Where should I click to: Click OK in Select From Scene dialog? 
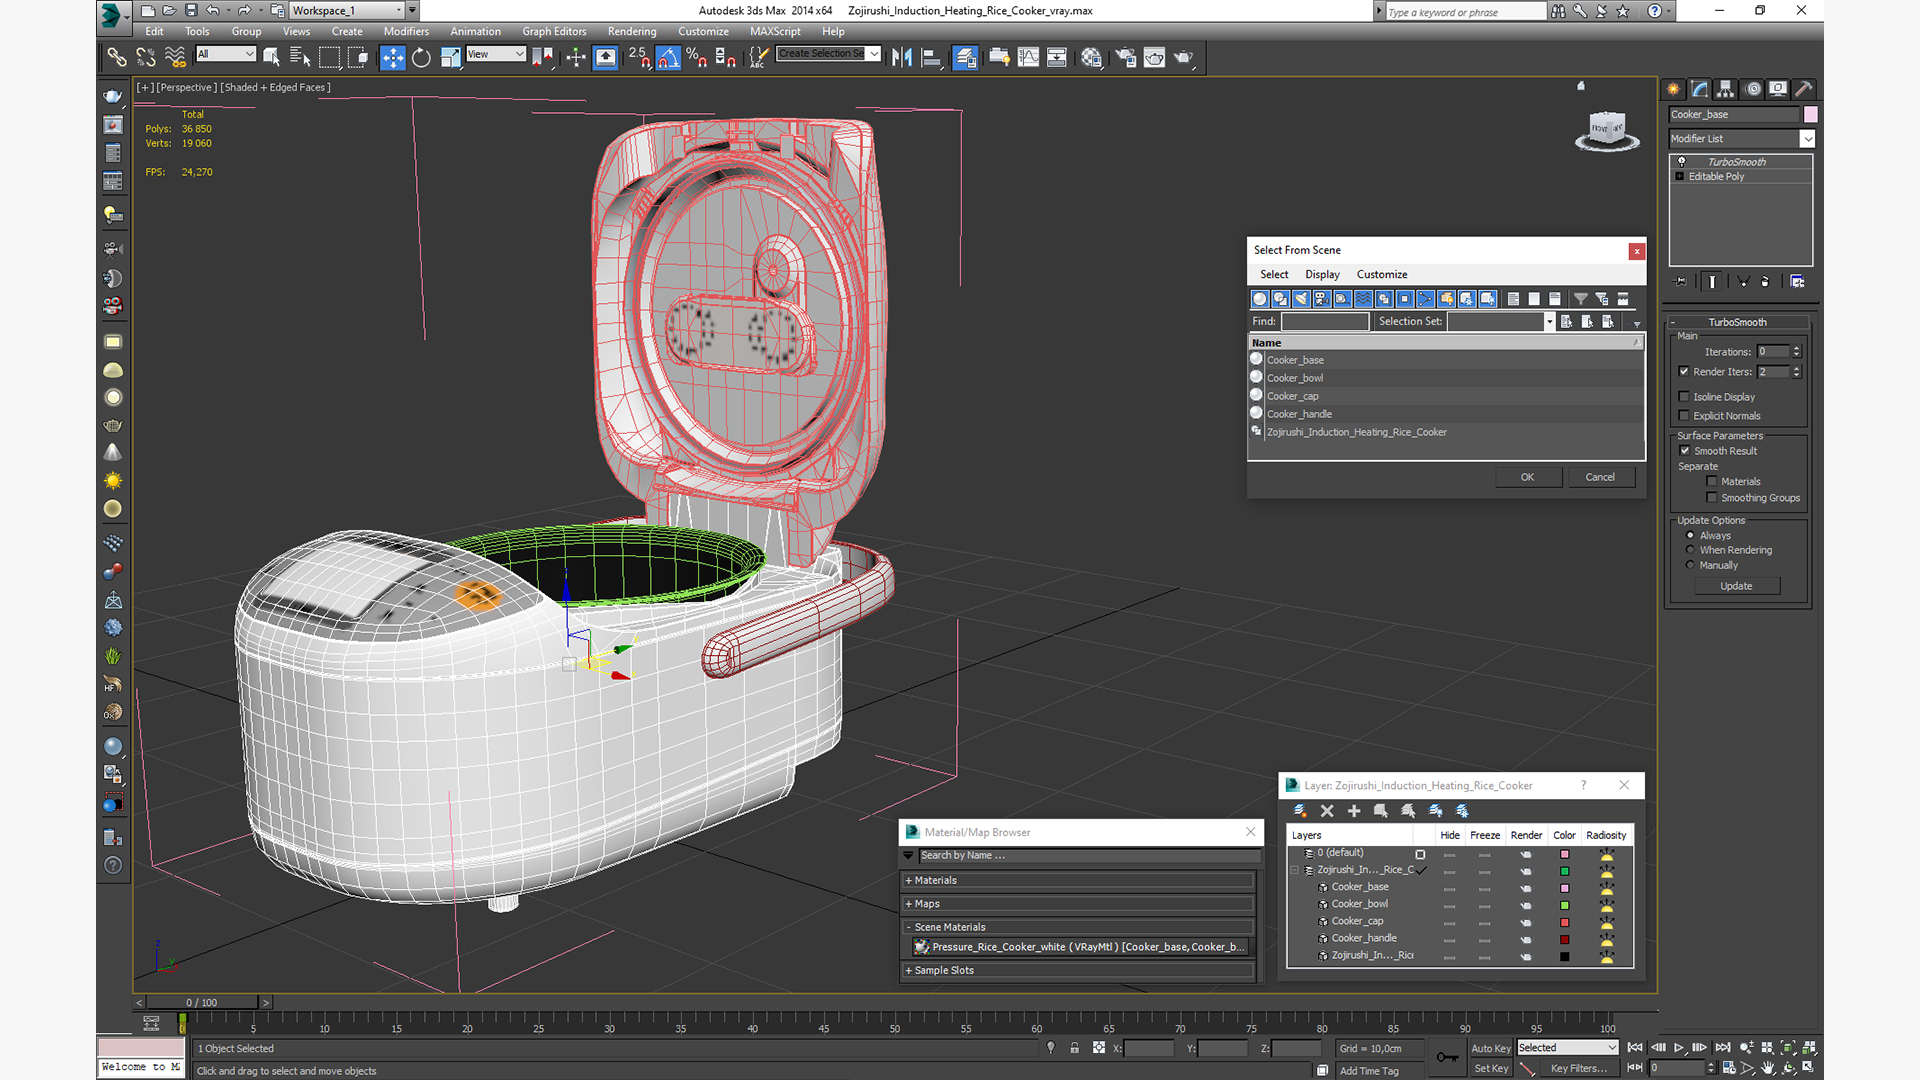click(x=1527, y=477)
